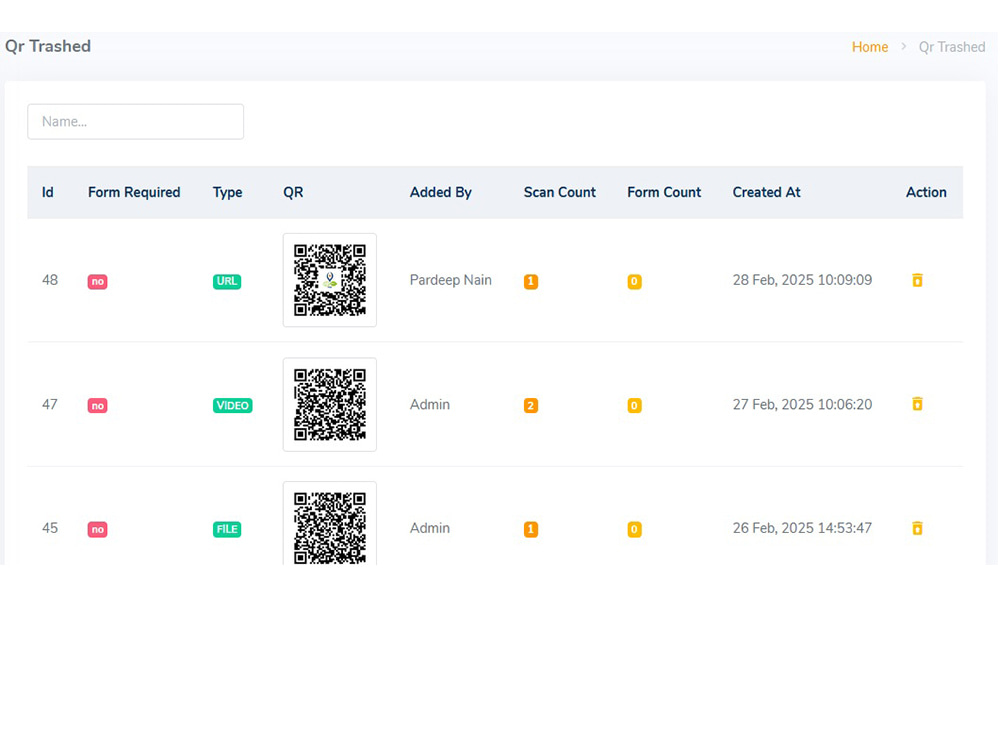1000x750 pixels.
Task: Click the Created At column header
Action: (x=767, y=192)
